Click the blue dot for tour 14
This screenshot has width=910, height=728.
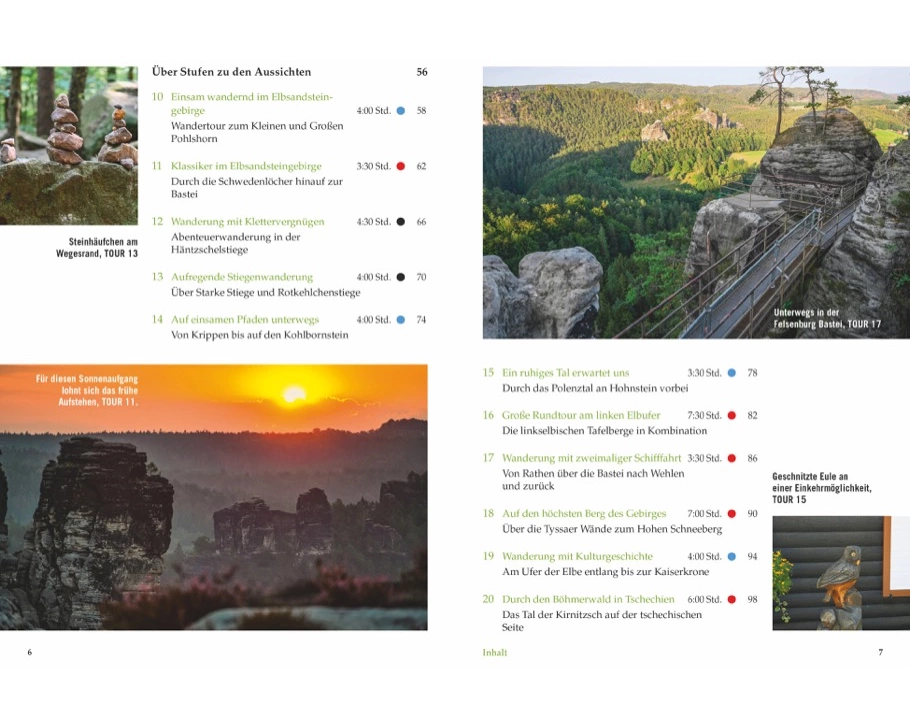[x=400, y=320]
